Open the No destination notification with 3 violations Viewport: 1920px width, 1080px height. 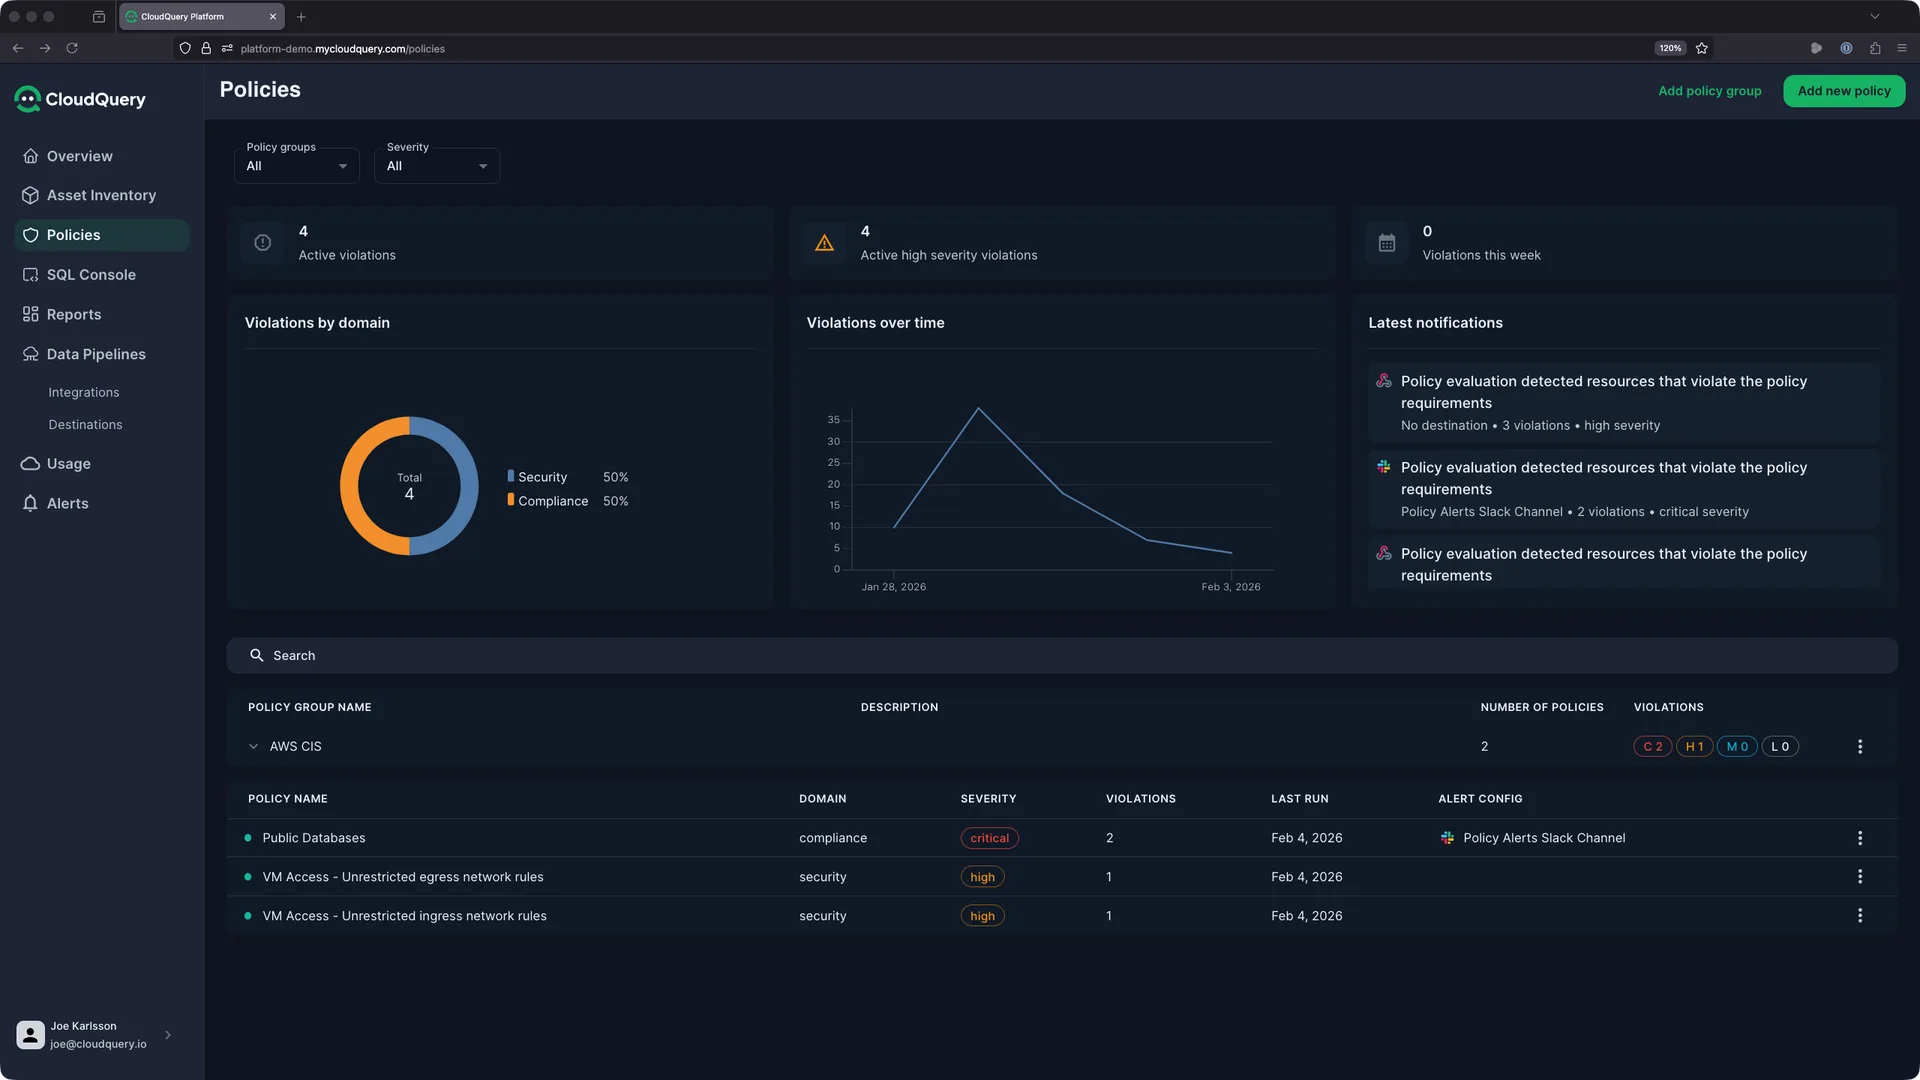pyautogui.click(x=1624, y=403)
